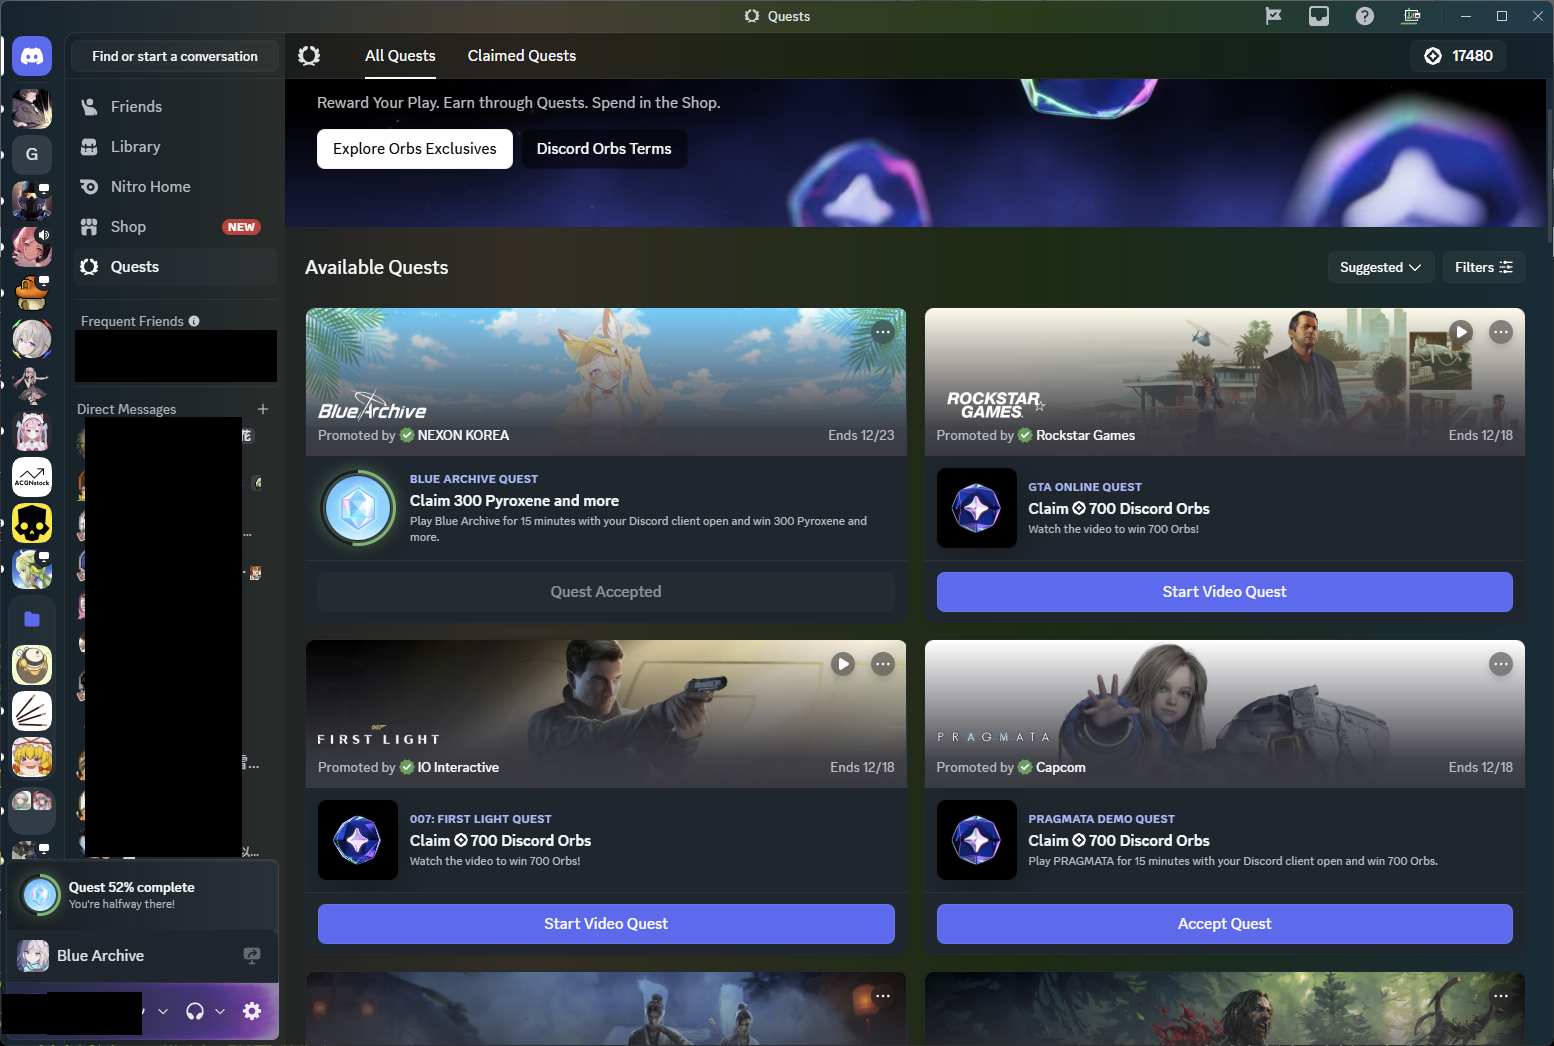Start the GTA Online video quest
The image size is (1554, 1046).
coord(1224,592)
